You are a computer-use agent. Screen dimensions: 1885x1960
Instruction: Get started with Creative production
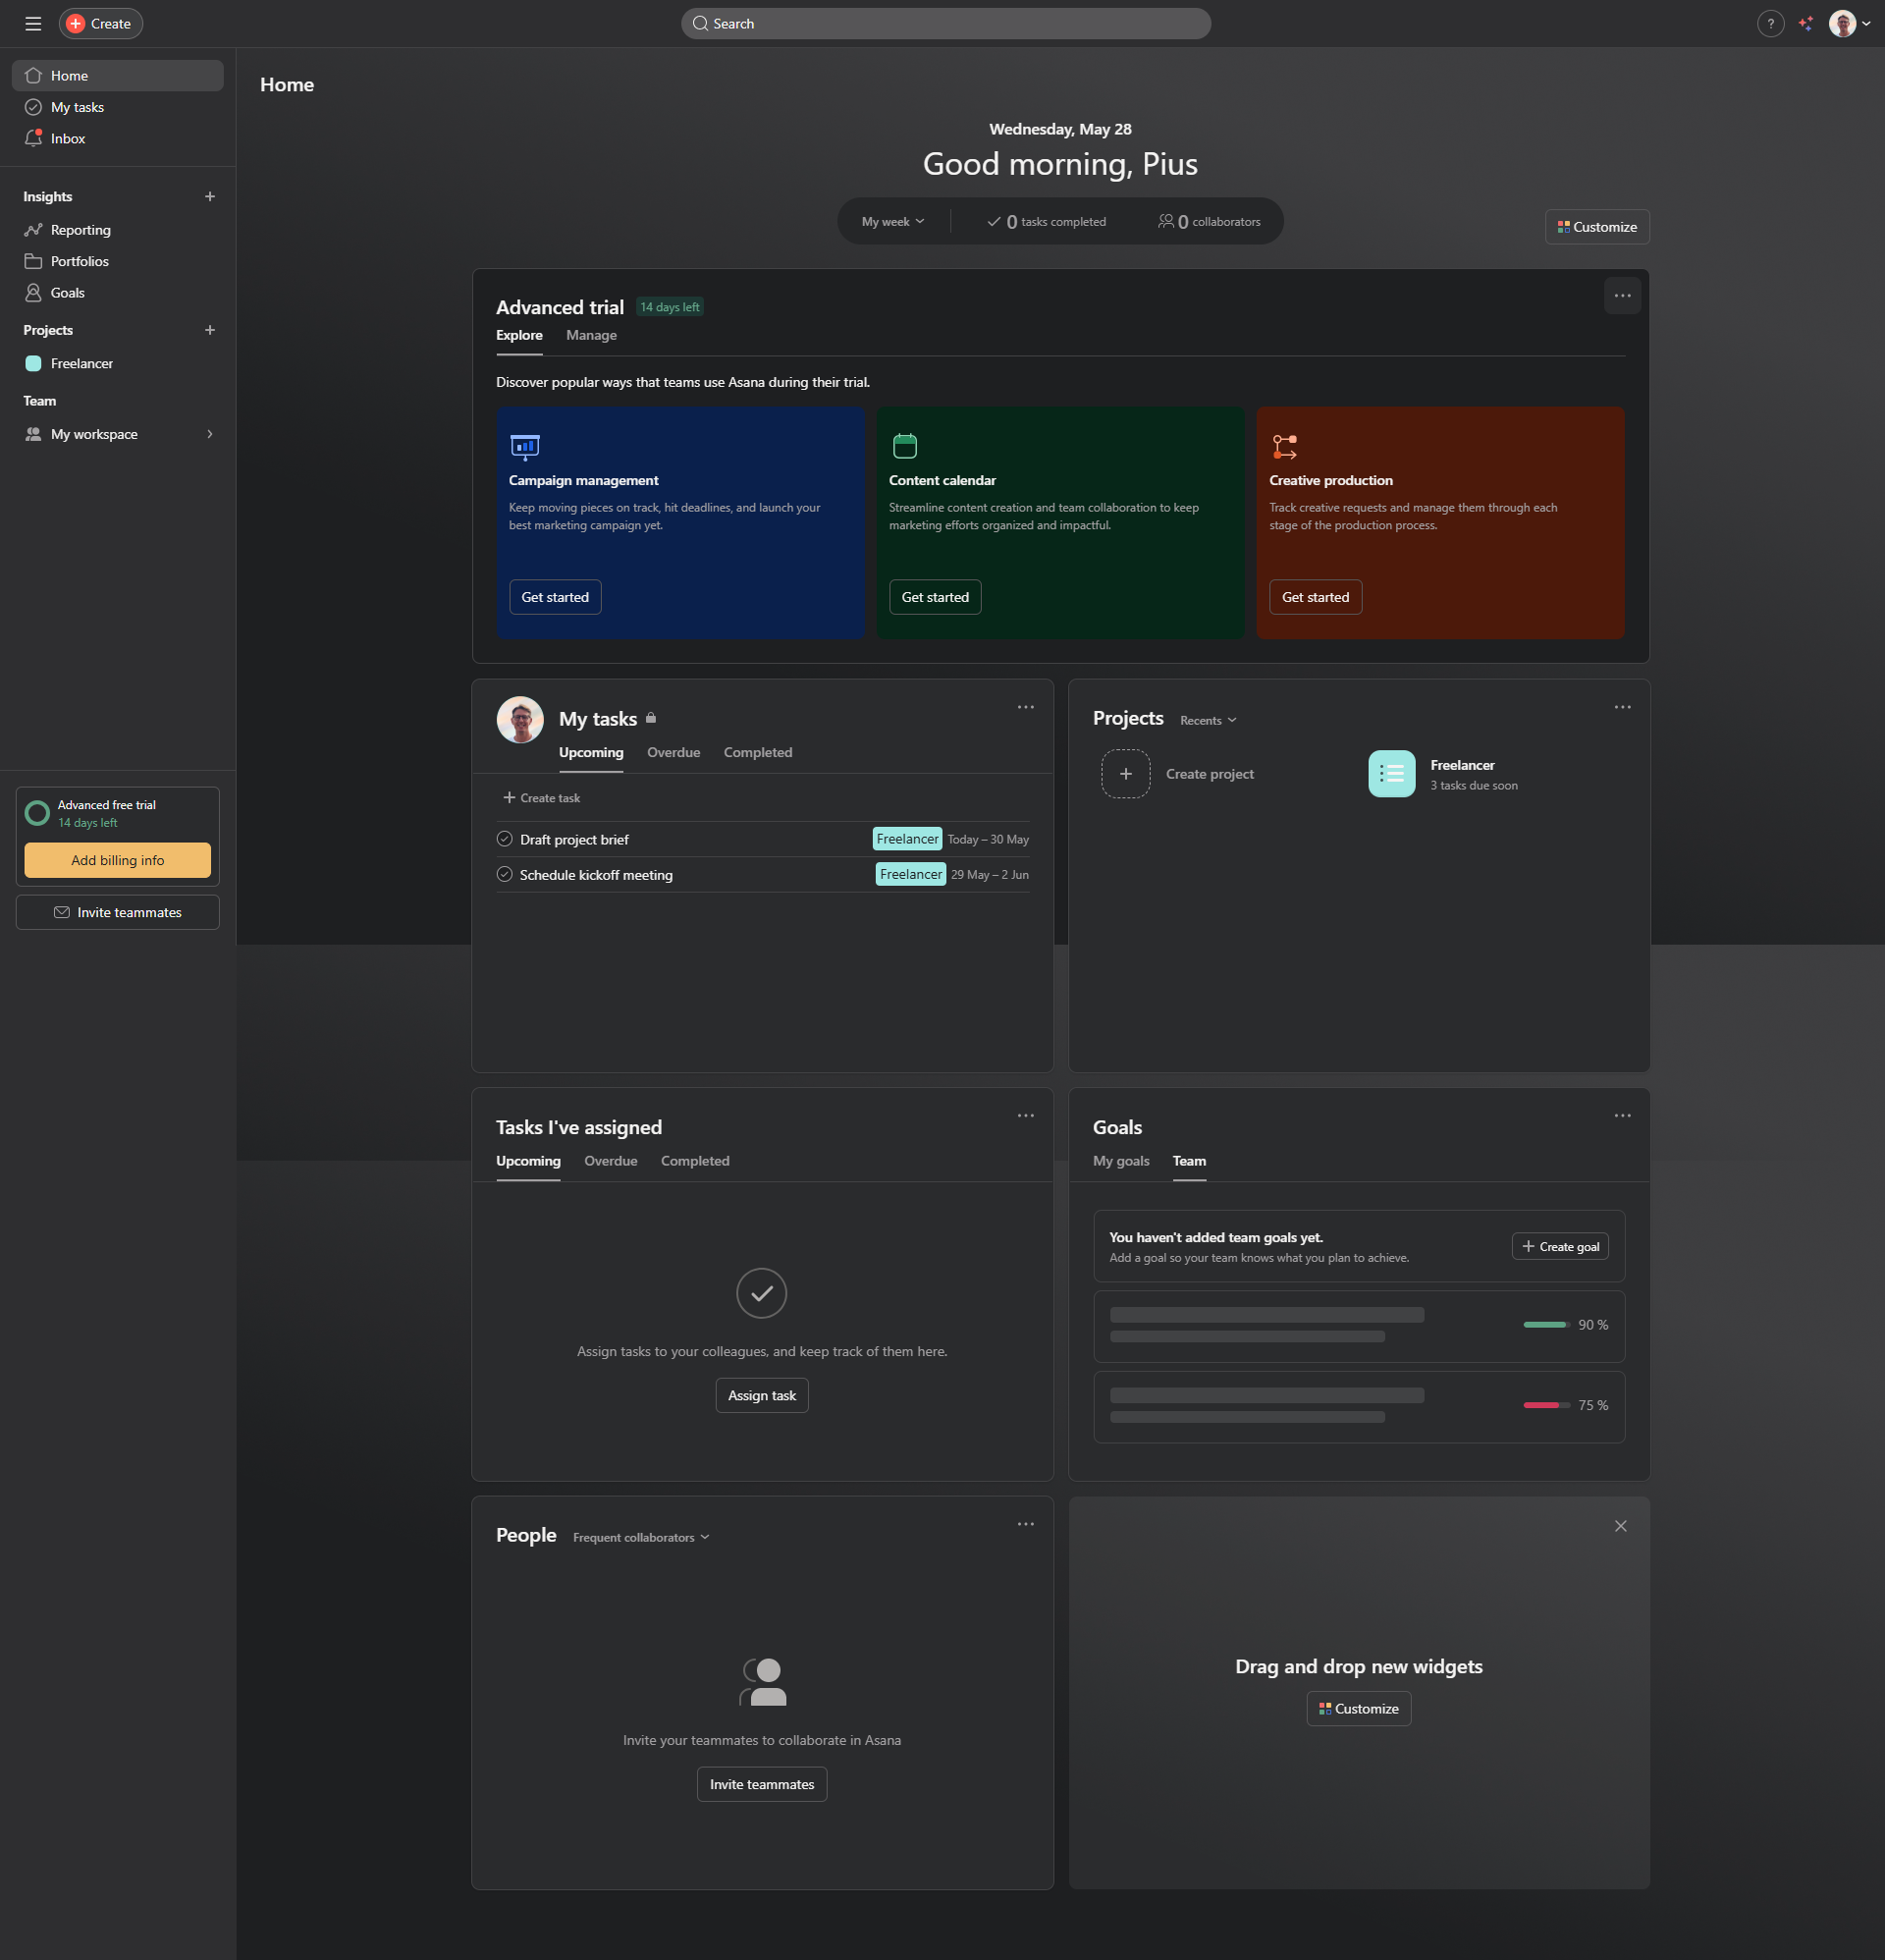click(1315, 597)
